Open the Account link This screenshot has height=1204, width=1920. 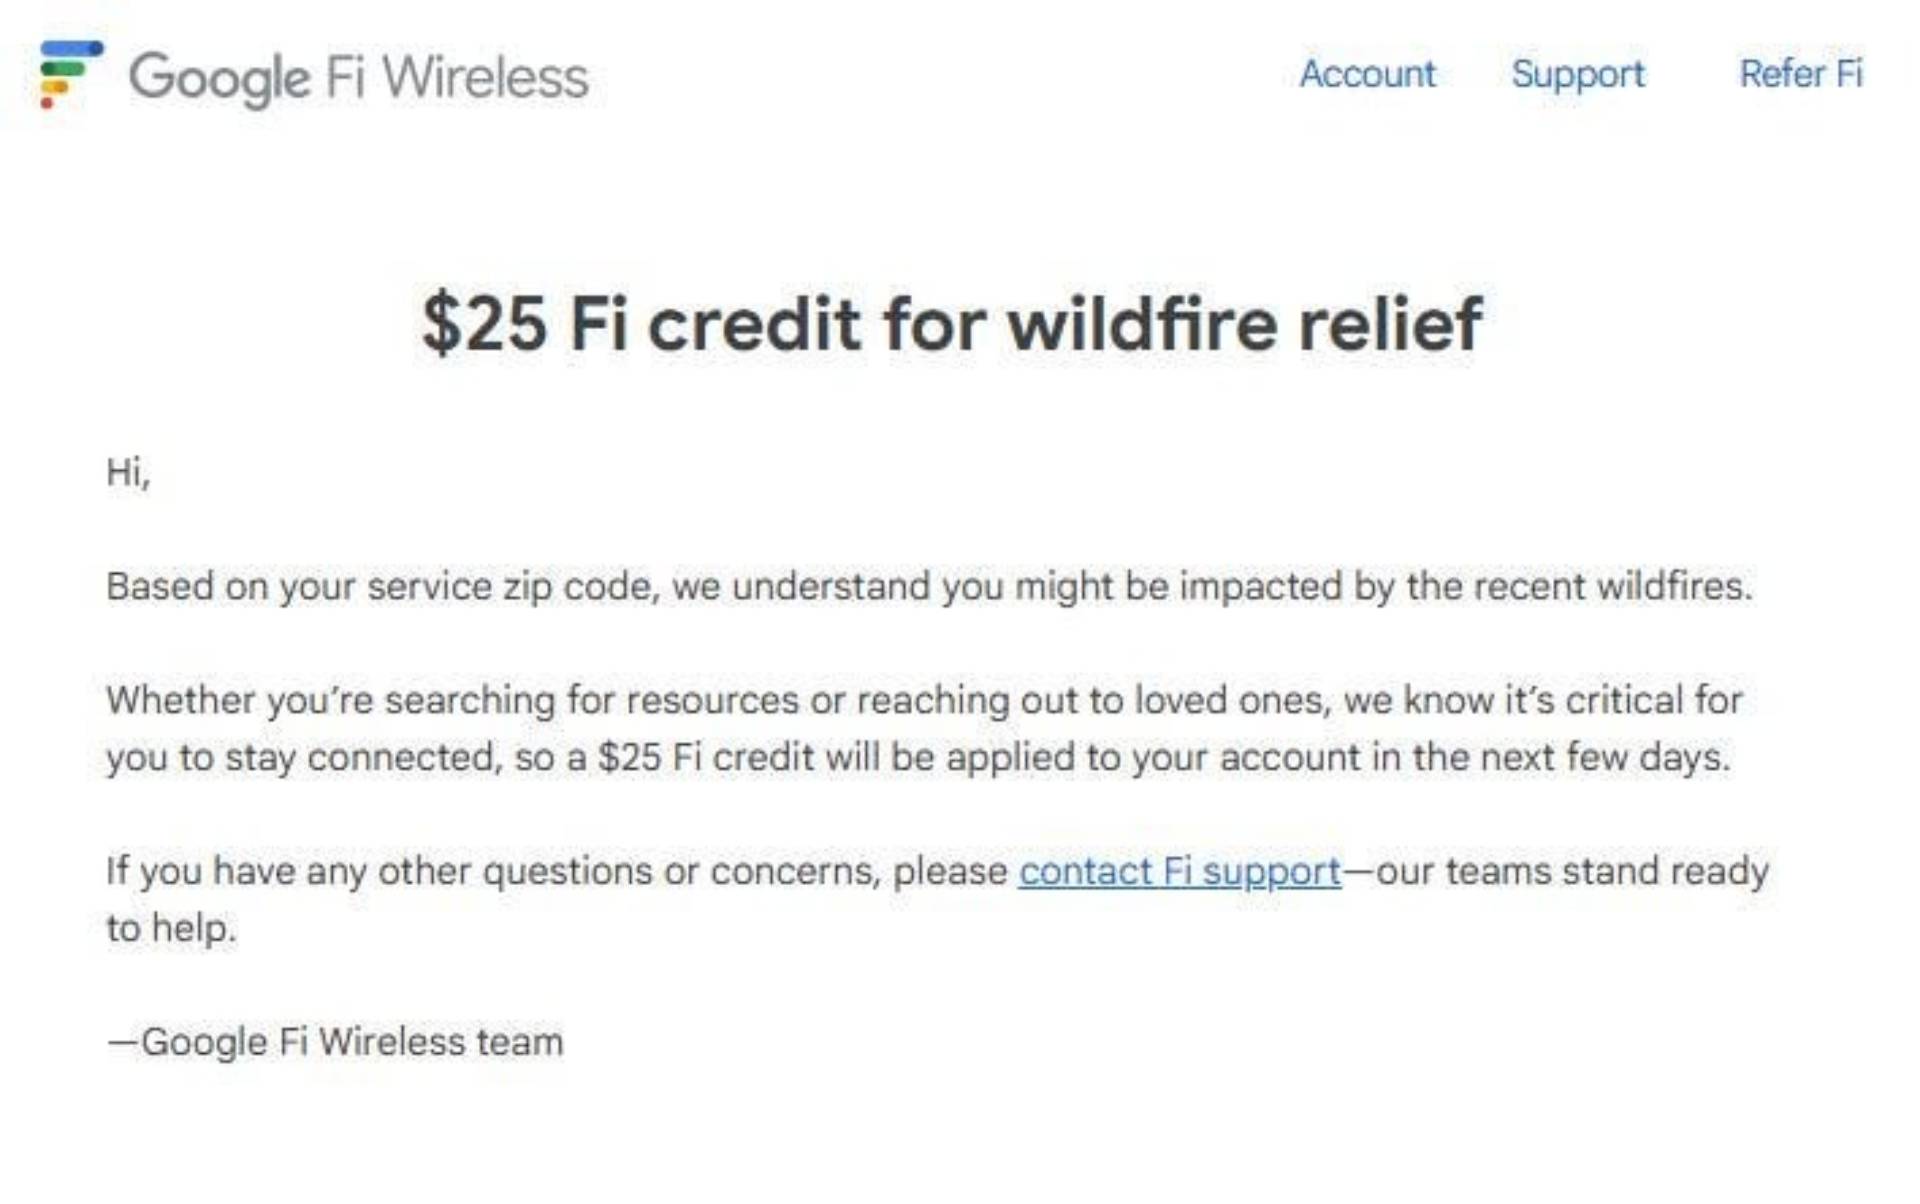[1366, 74]
